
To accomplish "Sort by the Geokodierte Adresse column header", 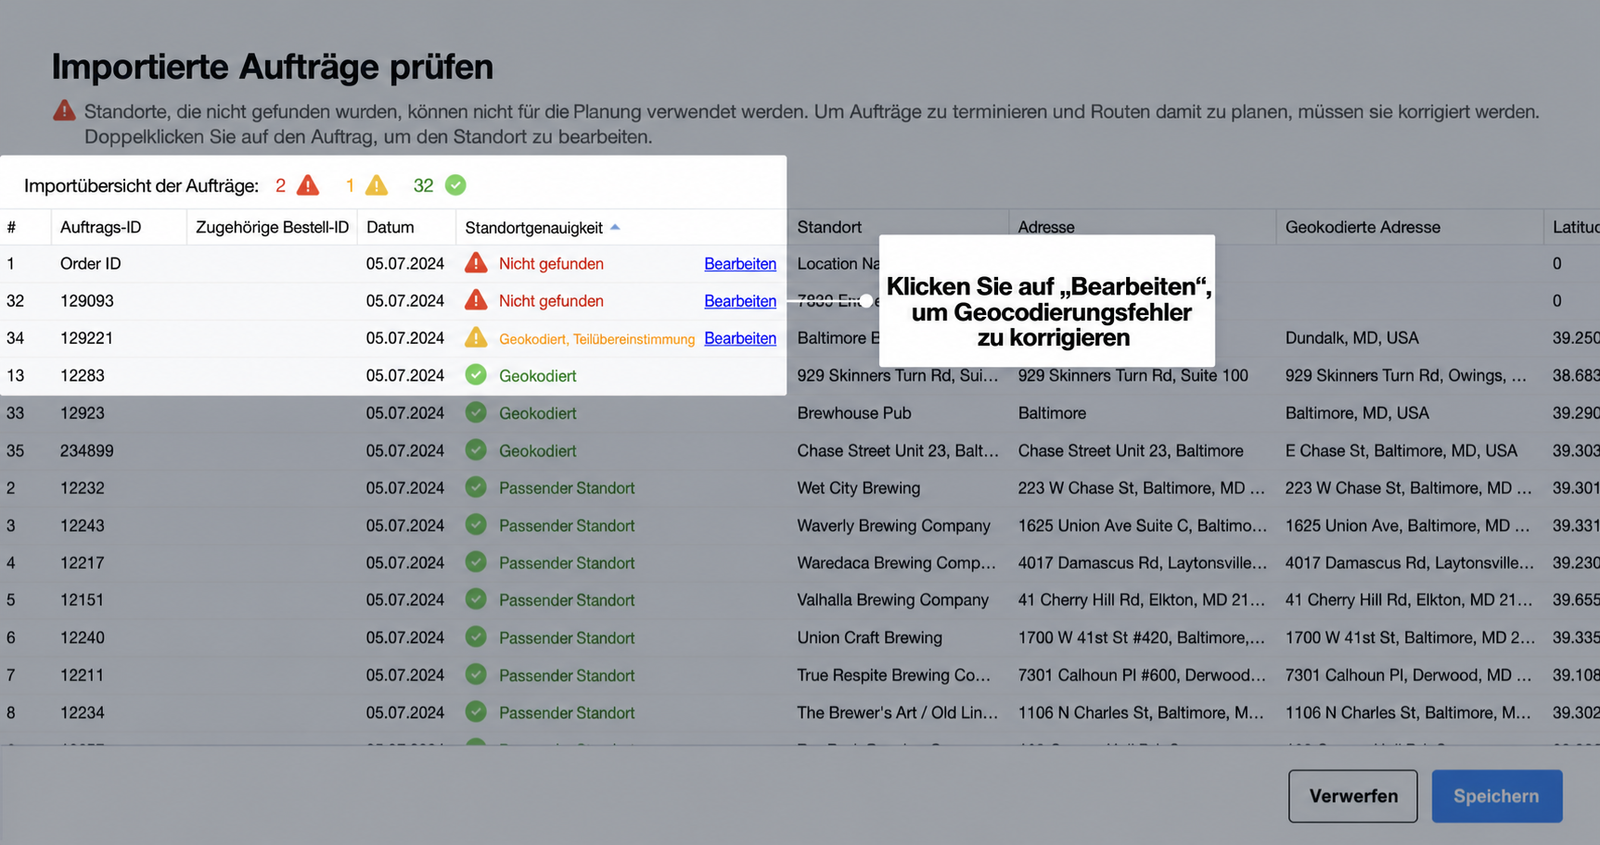I will (x=1363, y=227).
